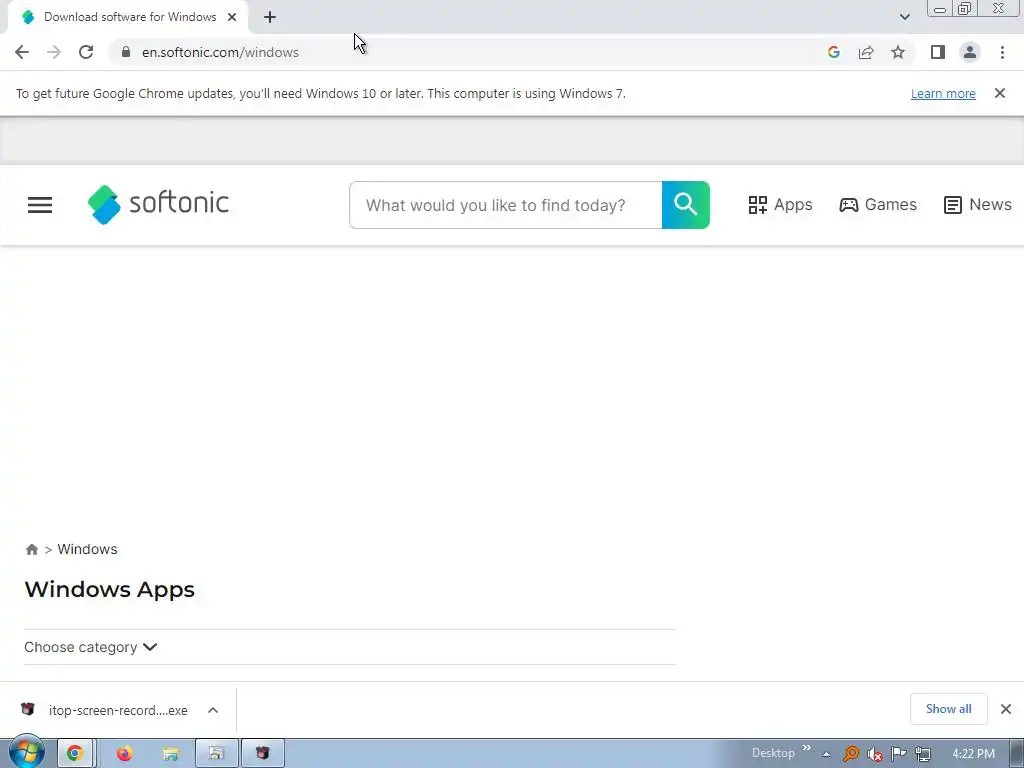Launch Firefox from the taskbar
1024x768 pixels.
pos(124,754)
